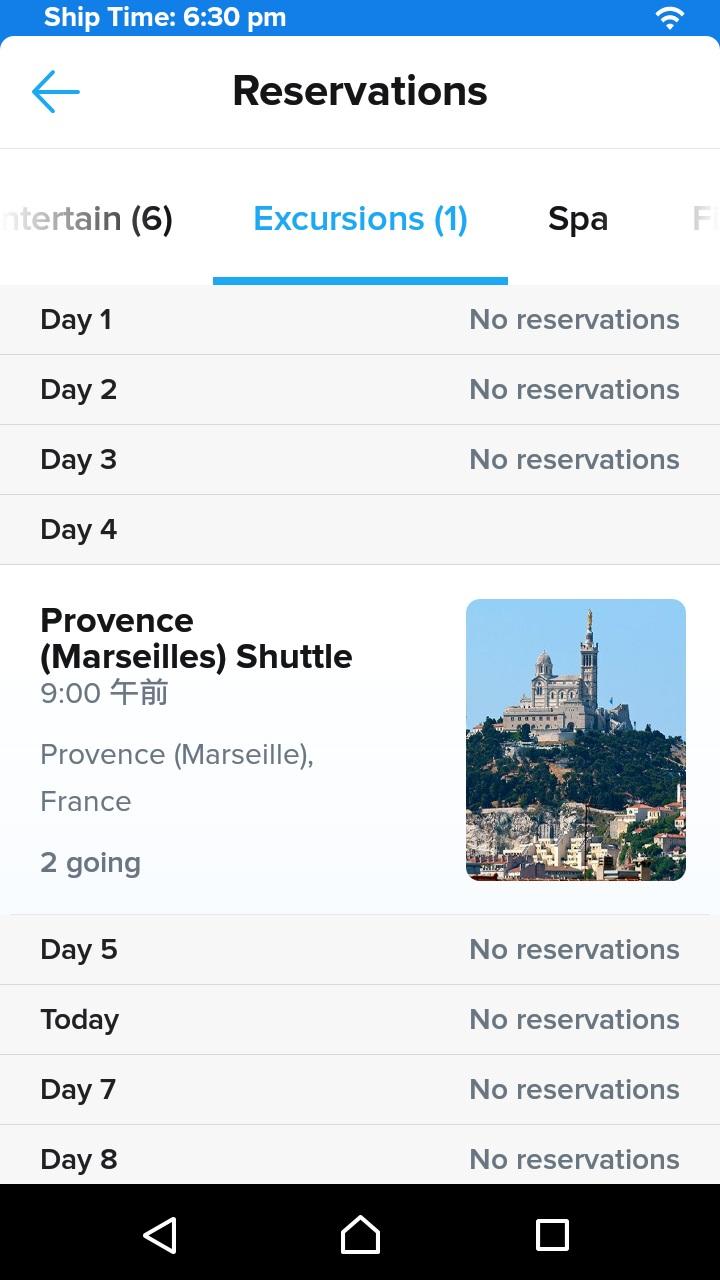Open the Spa tab
The image size is (720, 1280).
[x=577, y=219]
